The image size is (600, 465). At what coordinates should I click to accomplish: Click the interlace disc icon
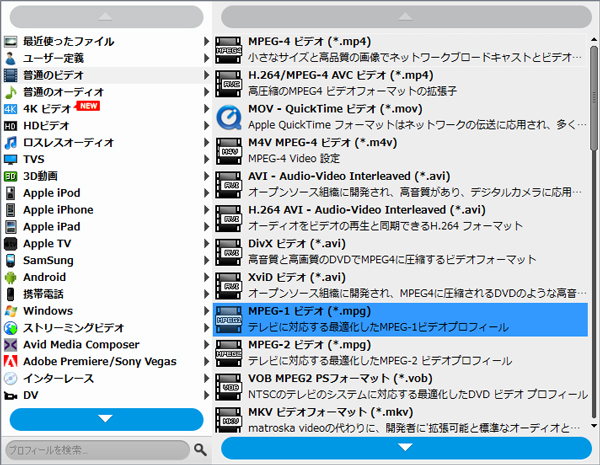click(11, 378)
